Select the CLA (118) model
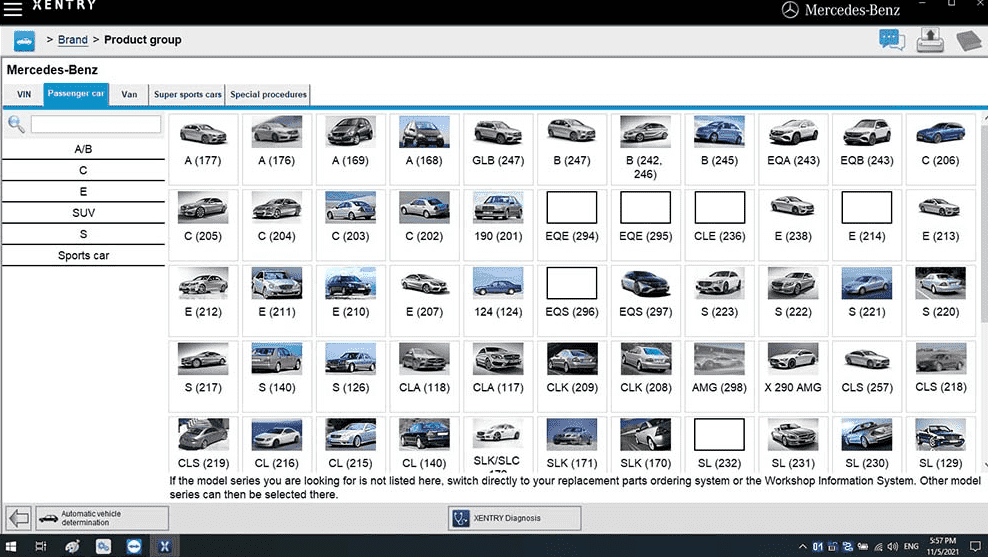Image resolution: width=988 pixels, height=557 pixels. point(424,376)
